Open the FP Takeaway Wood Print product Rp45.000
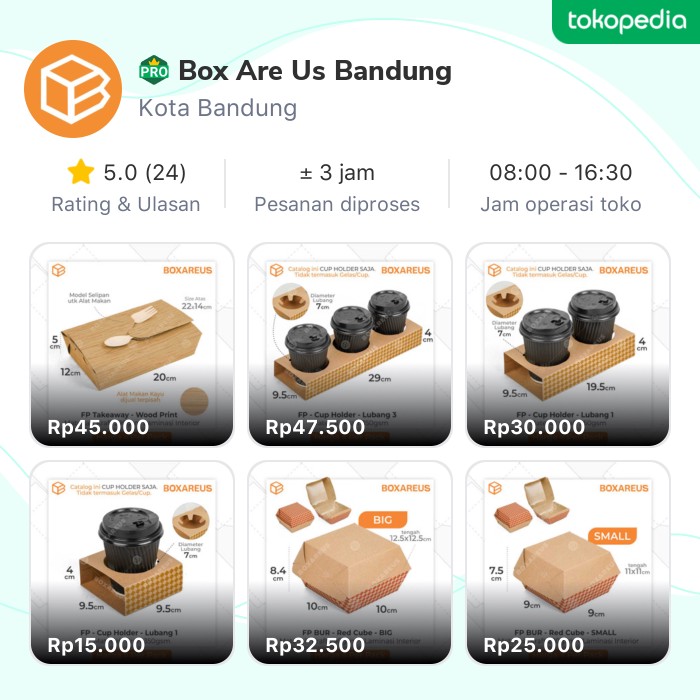This screenshot has height=700, width=700. coord(132,344)
